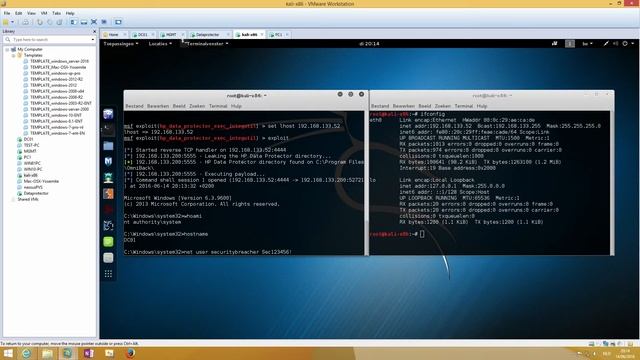This screenshot has width=640, height=360.
Task: Click the manage snapshots toolbar icon
Action: [59, 22]
